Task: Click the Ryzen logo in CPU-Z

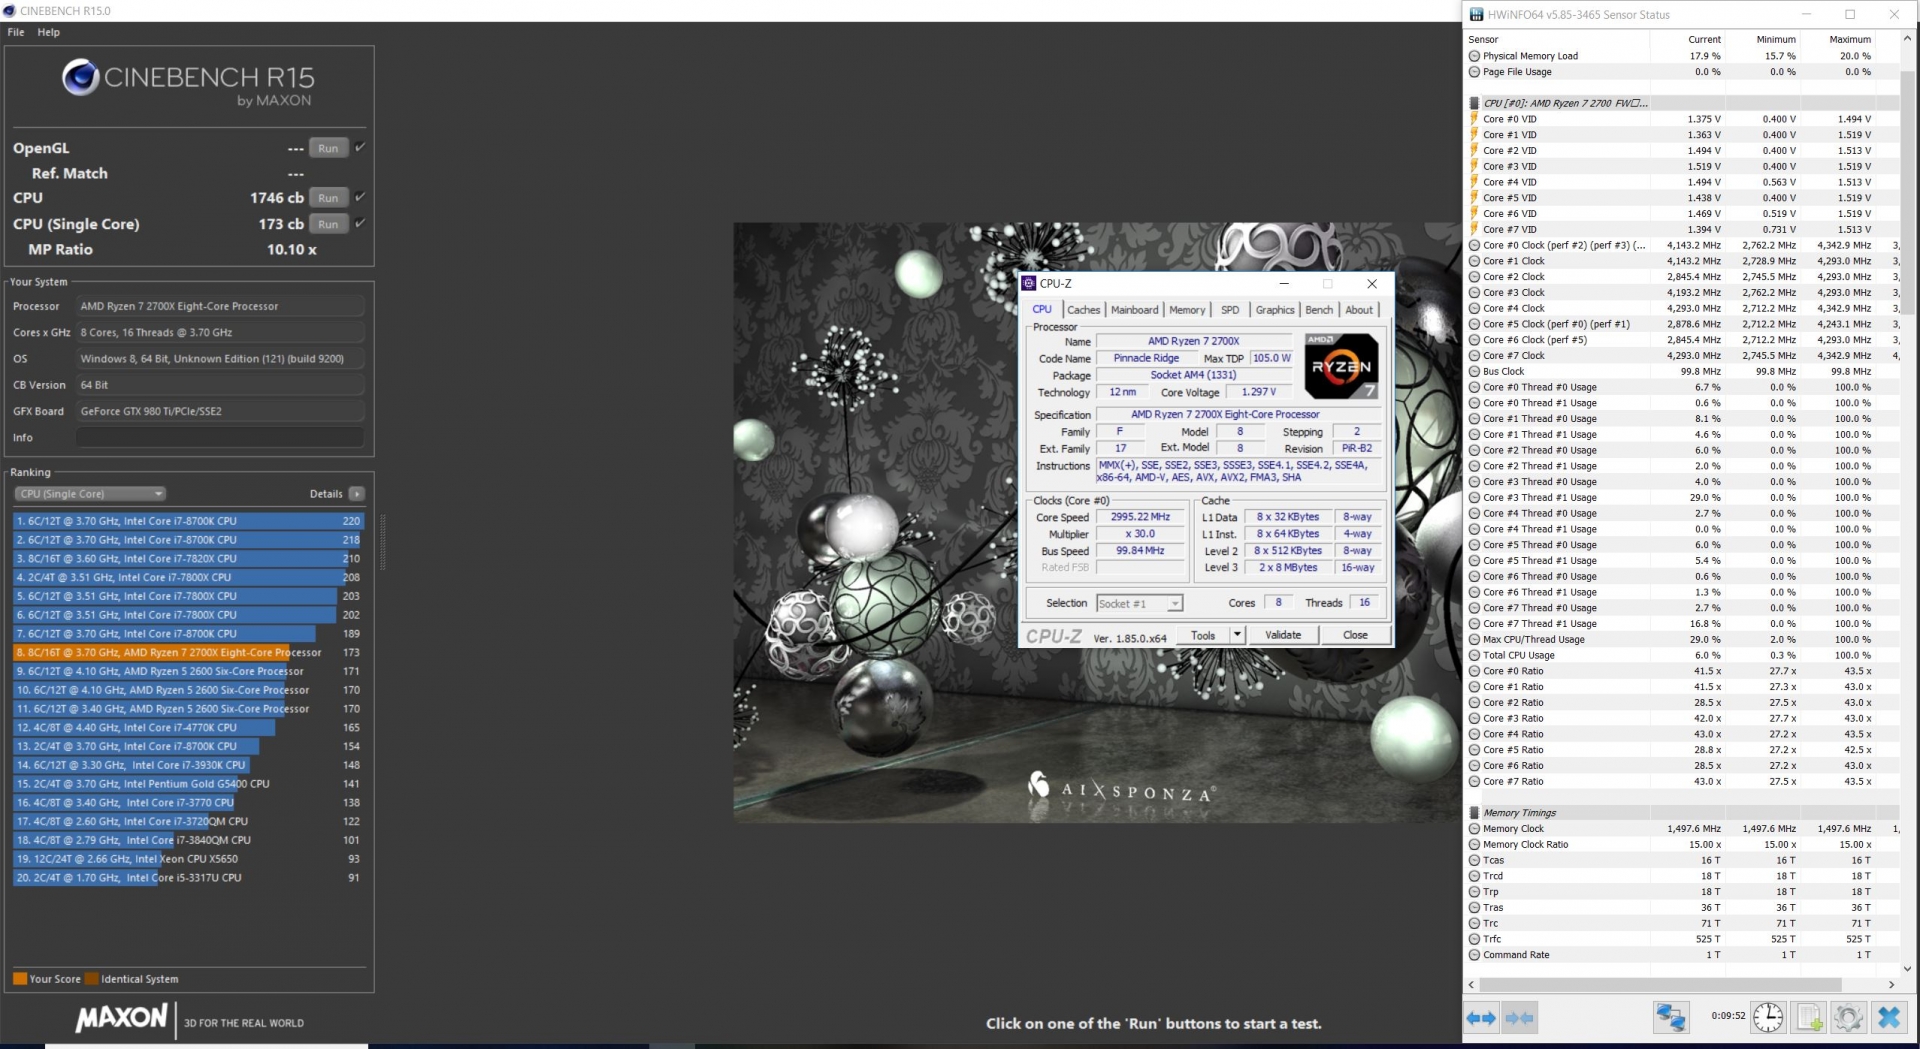Action: coord(1341,366)
